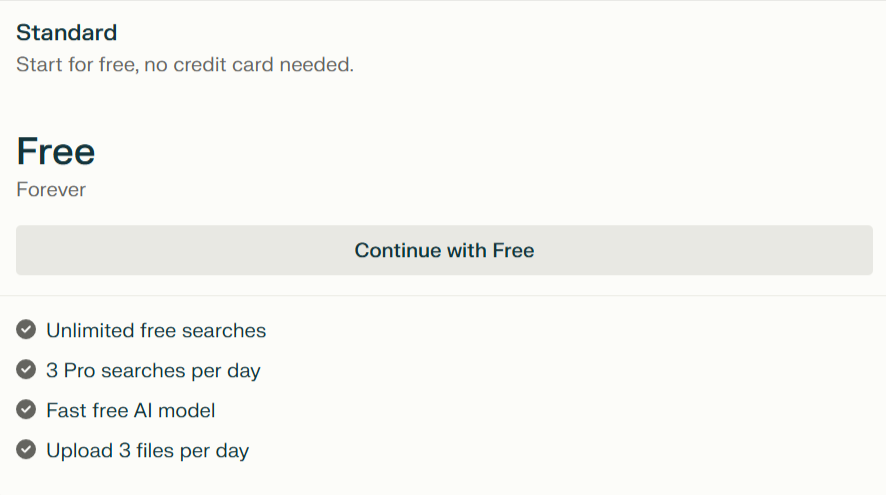Screen dimensions: 886x495
Task: Click the divider line below the Continue button
Action: 443,296
